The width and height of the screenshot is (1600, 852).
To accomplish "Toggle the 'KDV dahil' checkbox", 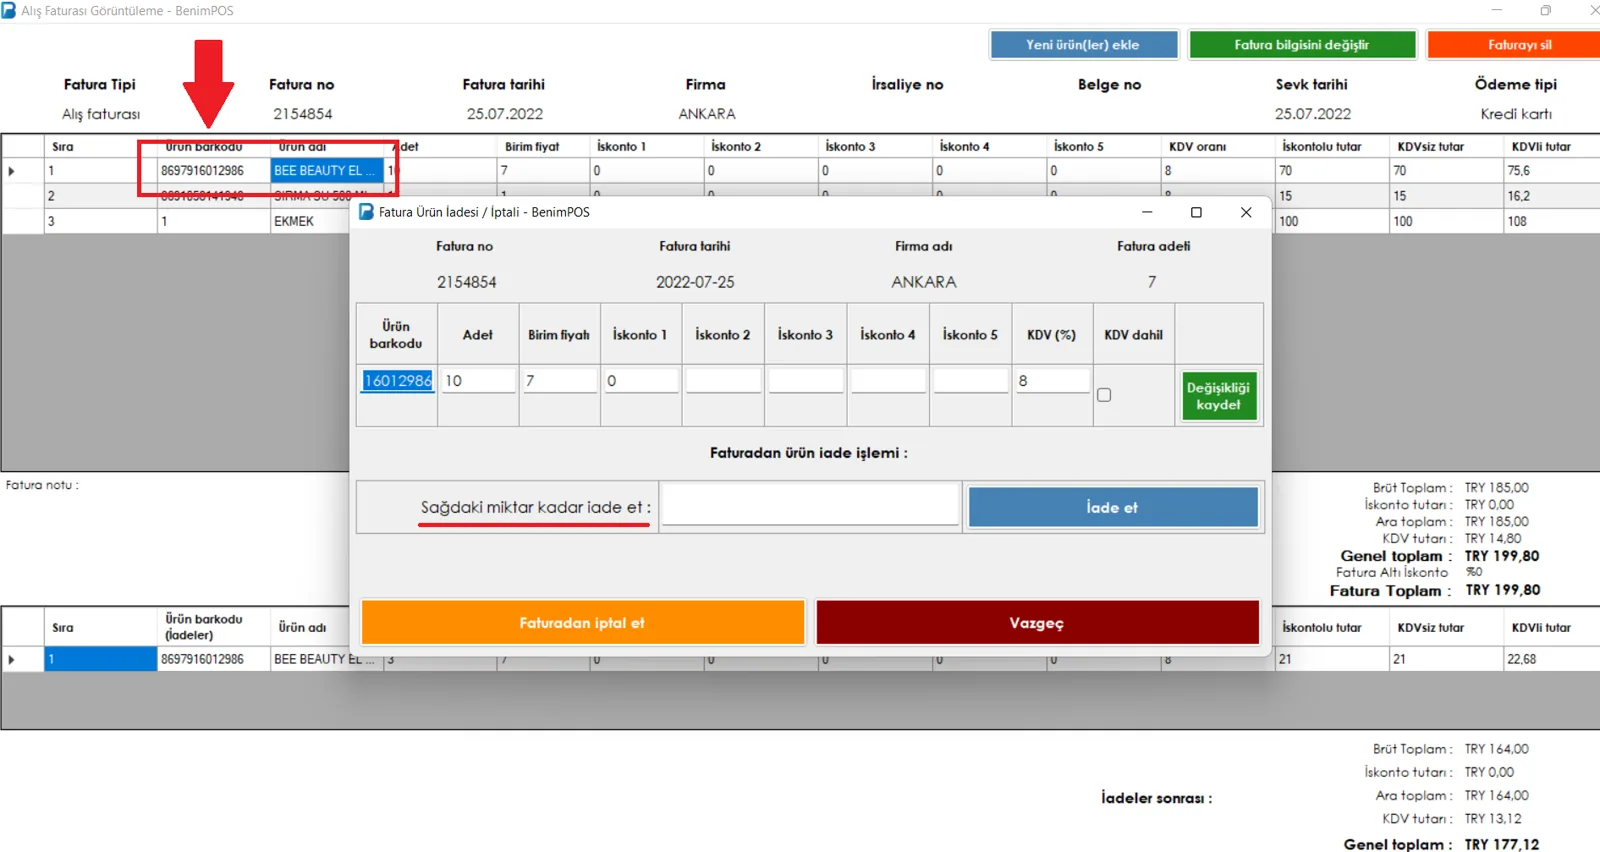I will [x=1104, y=395].
